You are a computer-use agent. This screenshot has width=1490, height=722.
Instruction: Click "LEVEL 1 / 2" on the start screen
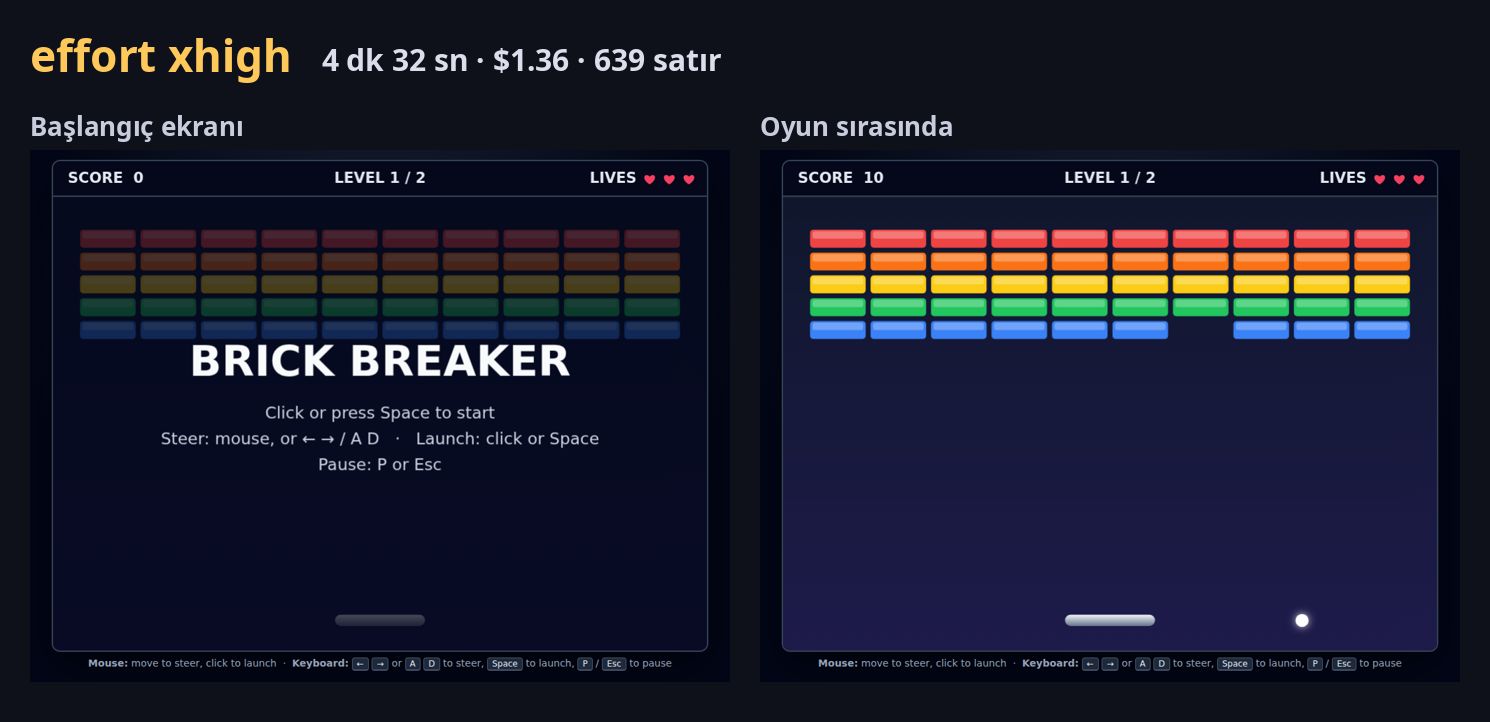click(x=380, y=178)
